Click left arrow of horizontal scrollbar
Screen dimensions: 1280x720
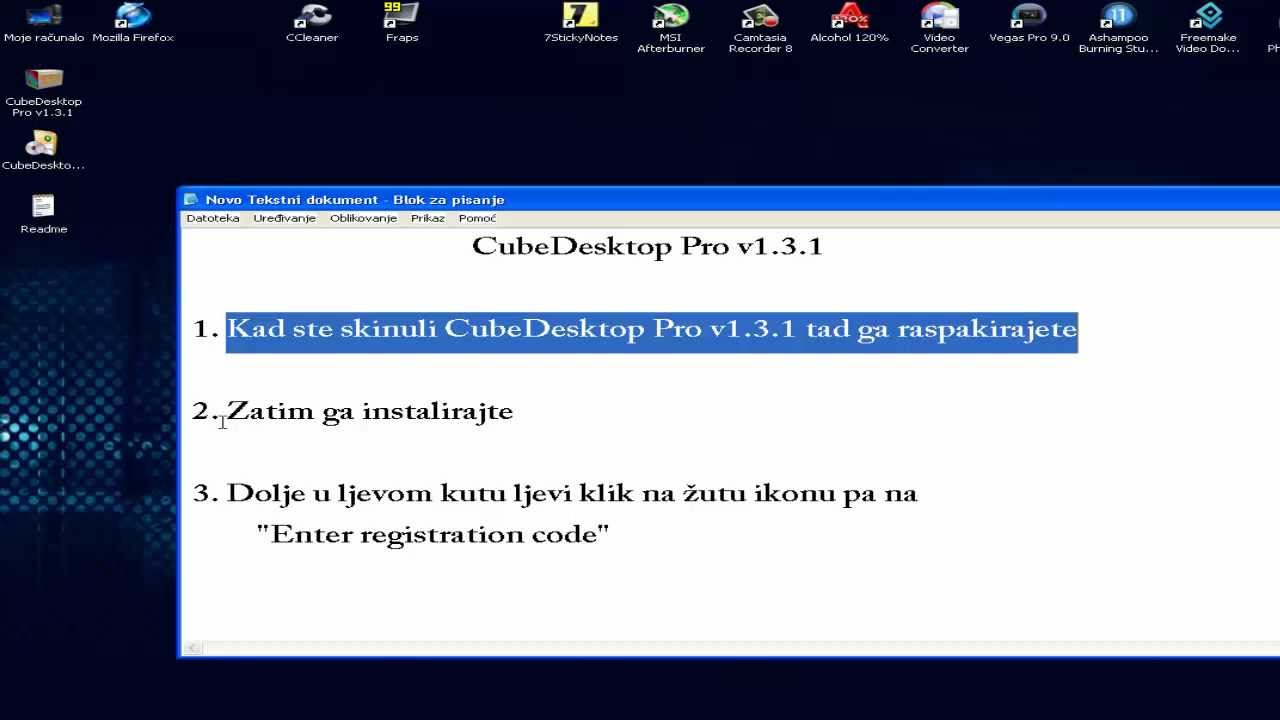click(x=193, y=648)
